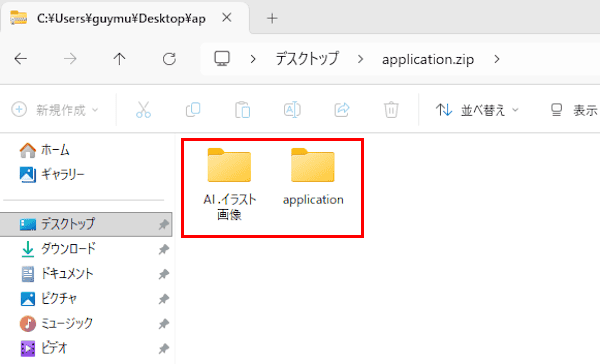
Task: Expand chevron after application.zip in path
Action: click(497, 59)
